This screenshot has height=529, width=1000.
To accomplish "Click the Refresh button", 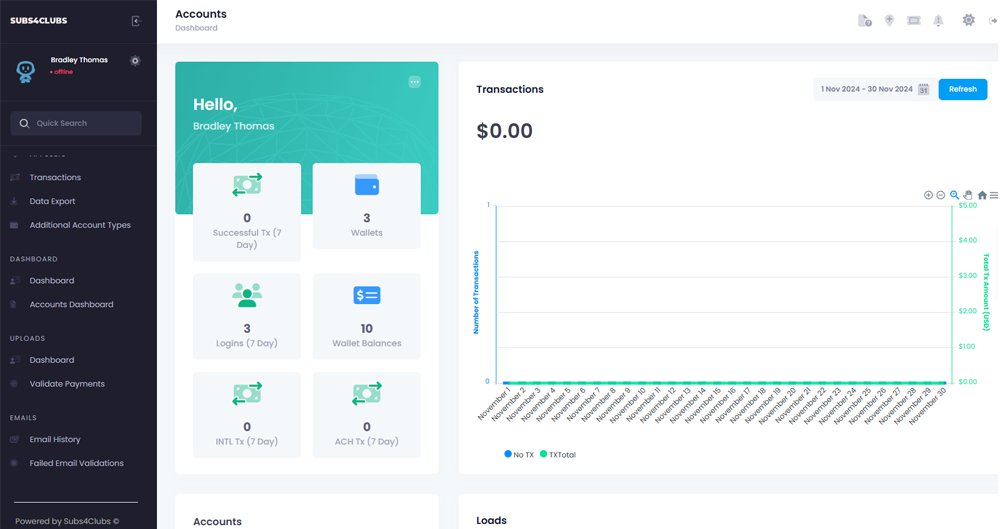I will tap(962, 89).
